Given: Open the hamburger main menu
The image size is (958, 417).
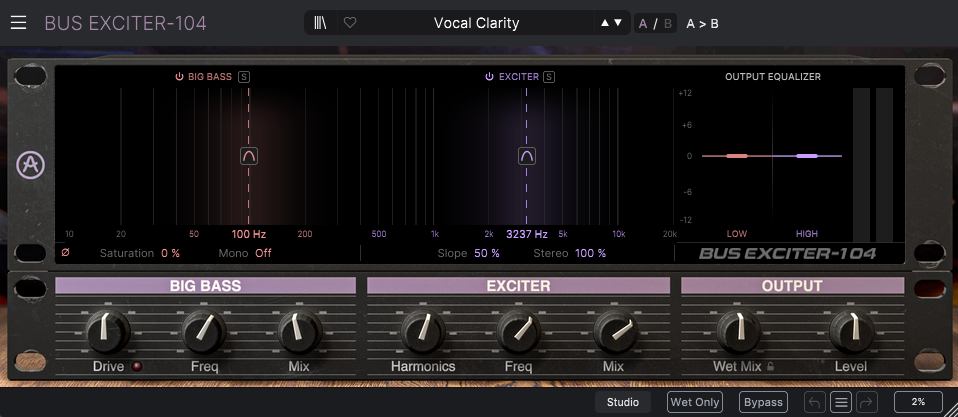Looking at the screenshot, I should (x=18, y=23).
